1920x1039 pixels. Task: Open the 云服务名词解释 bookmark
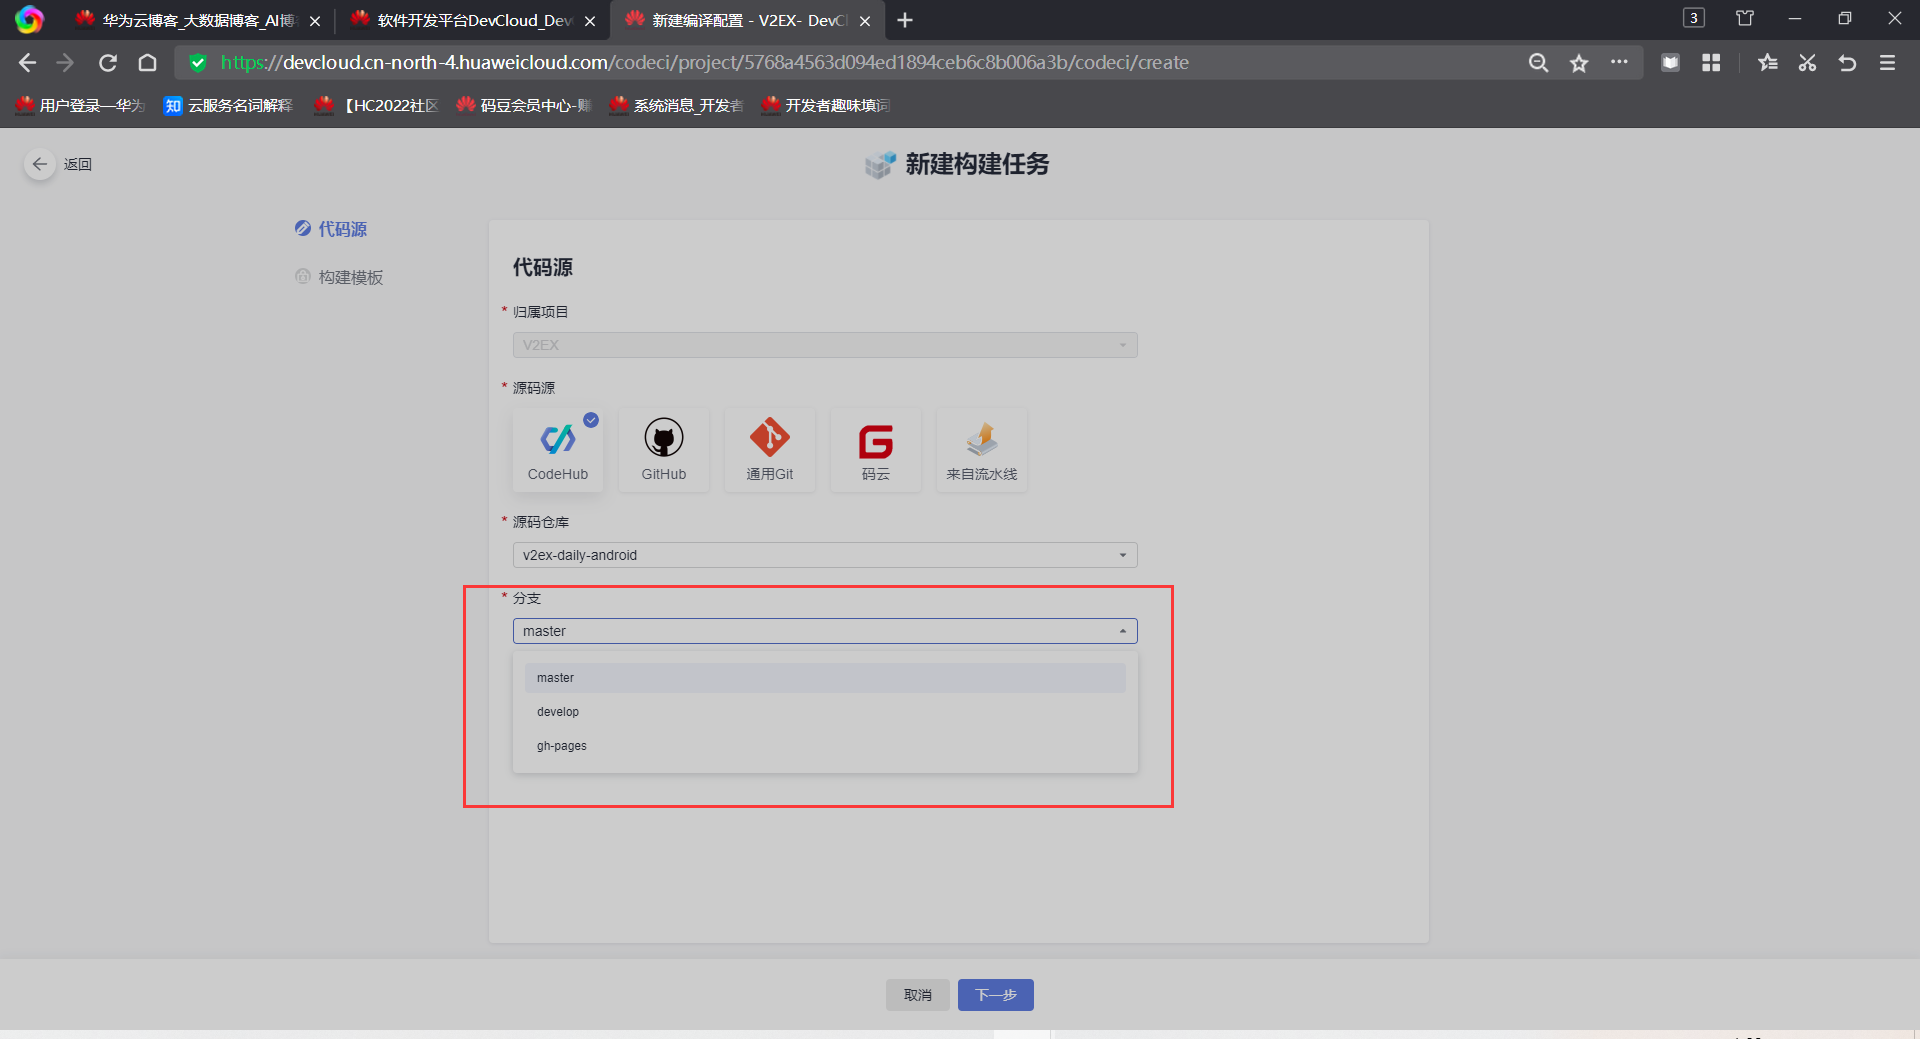tap(229, 105)
